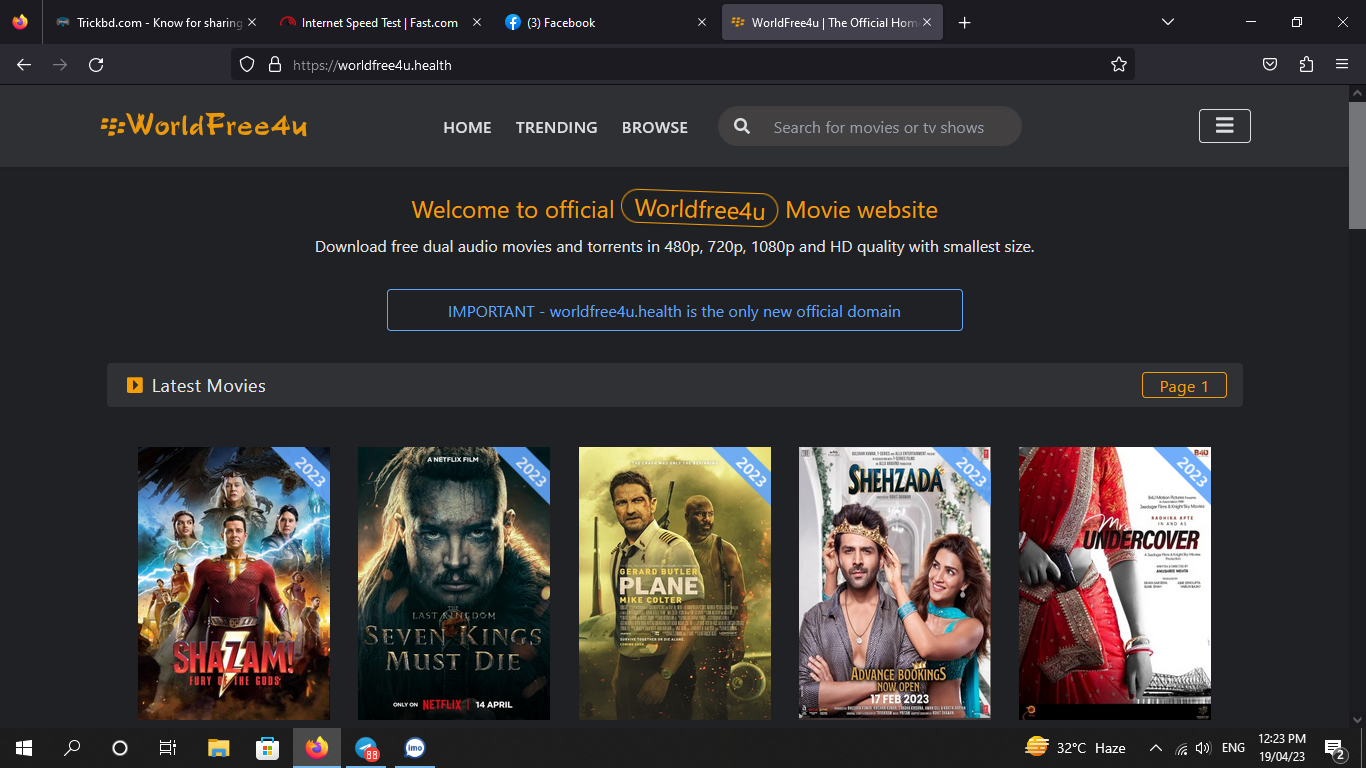Open Task View on the taskbar
The width and height of the screenshot is (1366, 768).
(168, 747)
